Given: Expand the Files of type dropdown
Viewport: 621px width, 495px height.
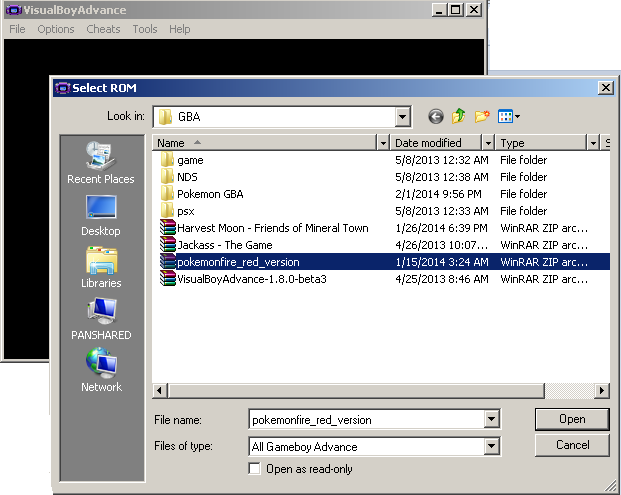Looking at the screenshot, I should [491, 446].
